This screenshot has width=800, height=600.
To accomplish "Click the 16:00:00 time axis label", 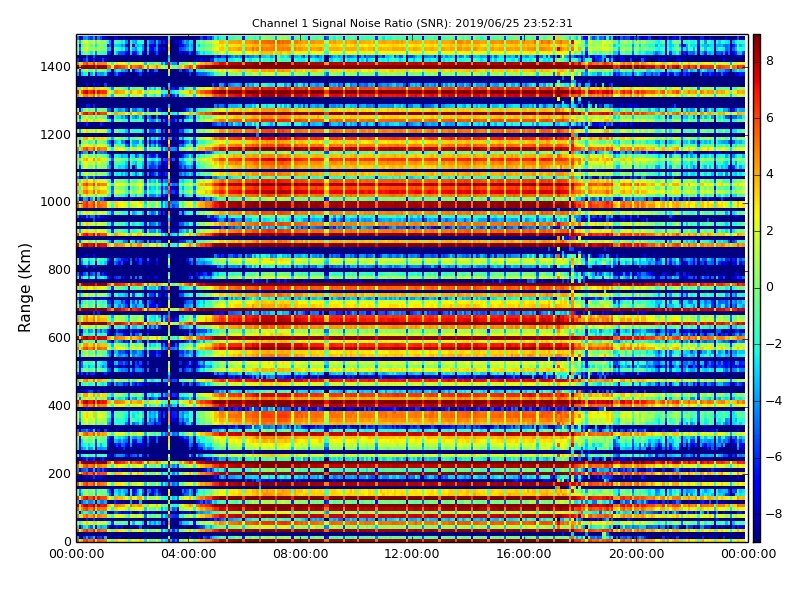I will (x=524, y=554).
